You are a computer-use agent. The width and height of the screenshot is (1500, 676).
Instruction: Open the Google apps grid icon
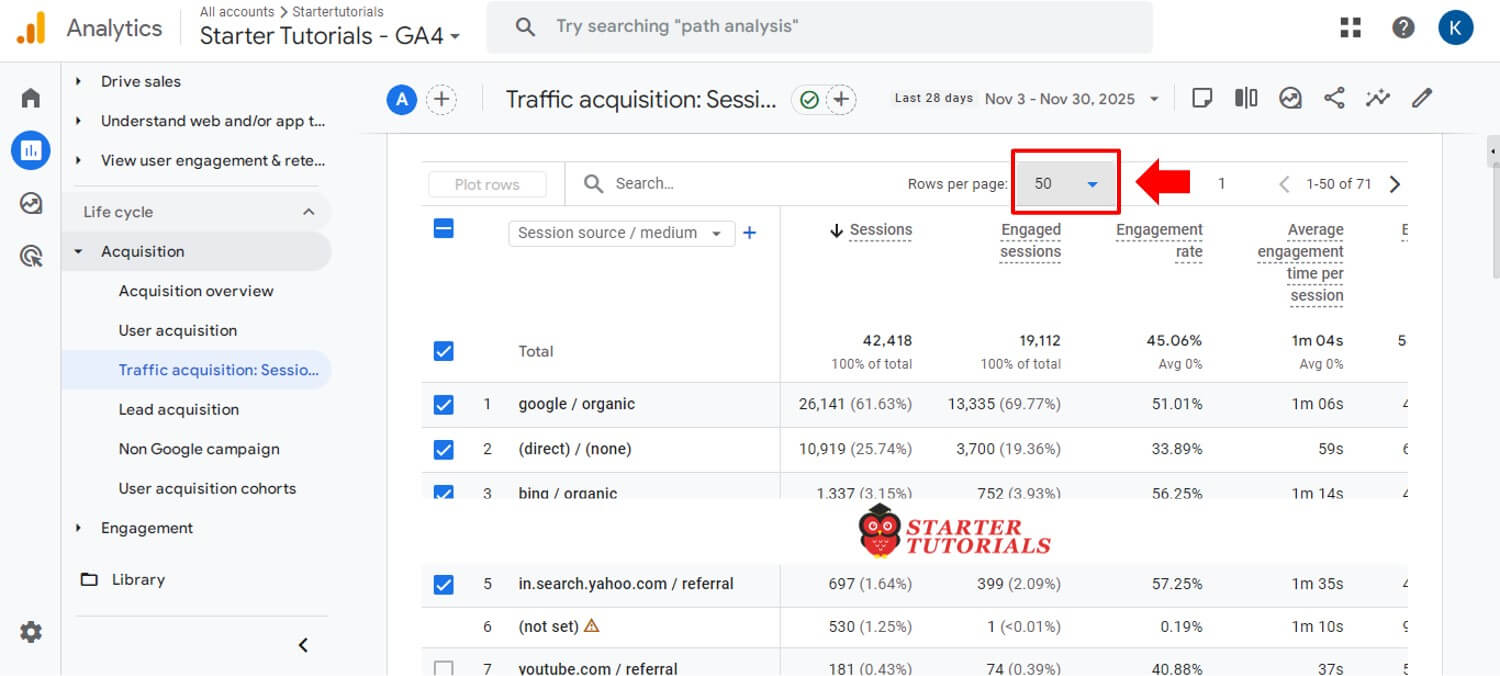click(1351, 27)
